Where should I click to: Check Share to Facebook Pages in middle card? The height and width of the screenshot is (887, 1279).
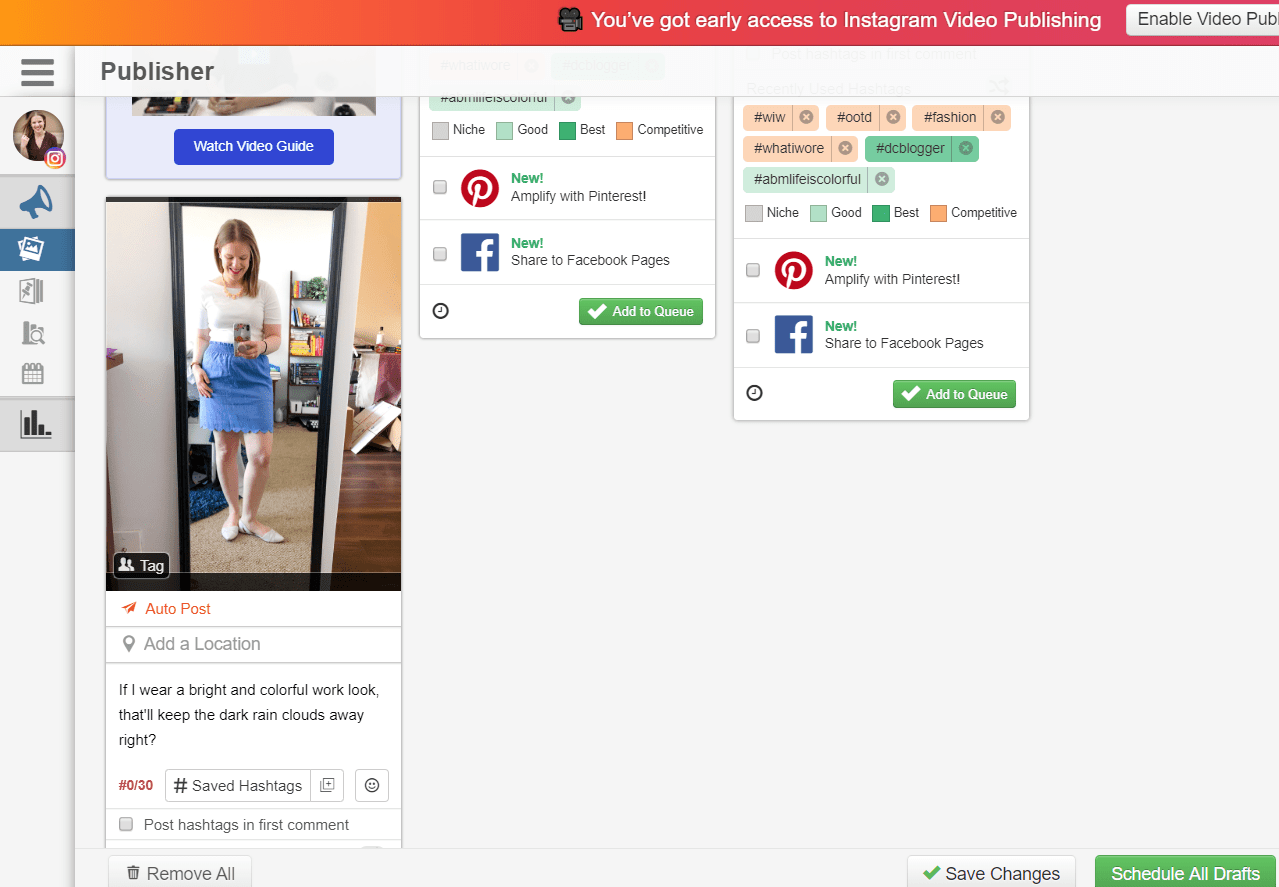pyautogui.click(x=440, y=254)
